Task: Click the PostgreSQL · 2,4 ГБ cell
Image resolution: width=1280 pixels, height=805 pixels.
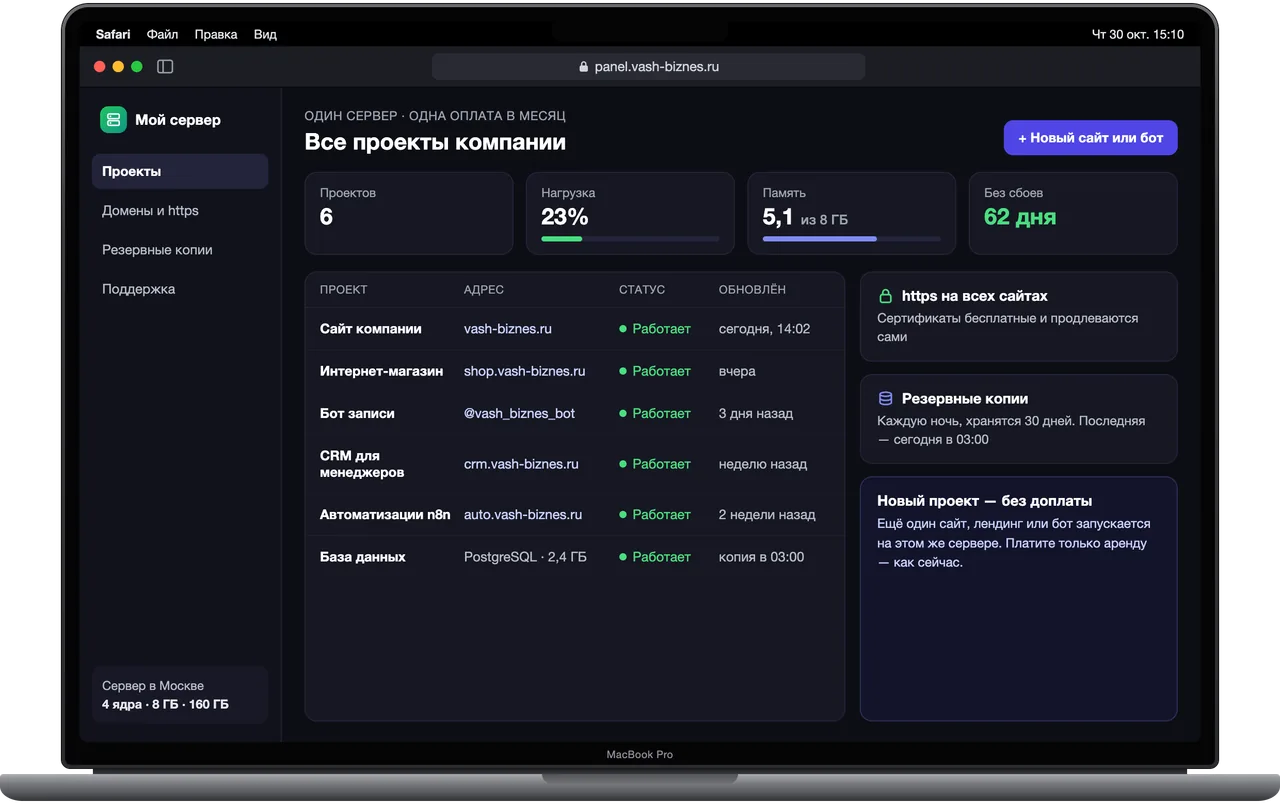Action: pos(525,557)
